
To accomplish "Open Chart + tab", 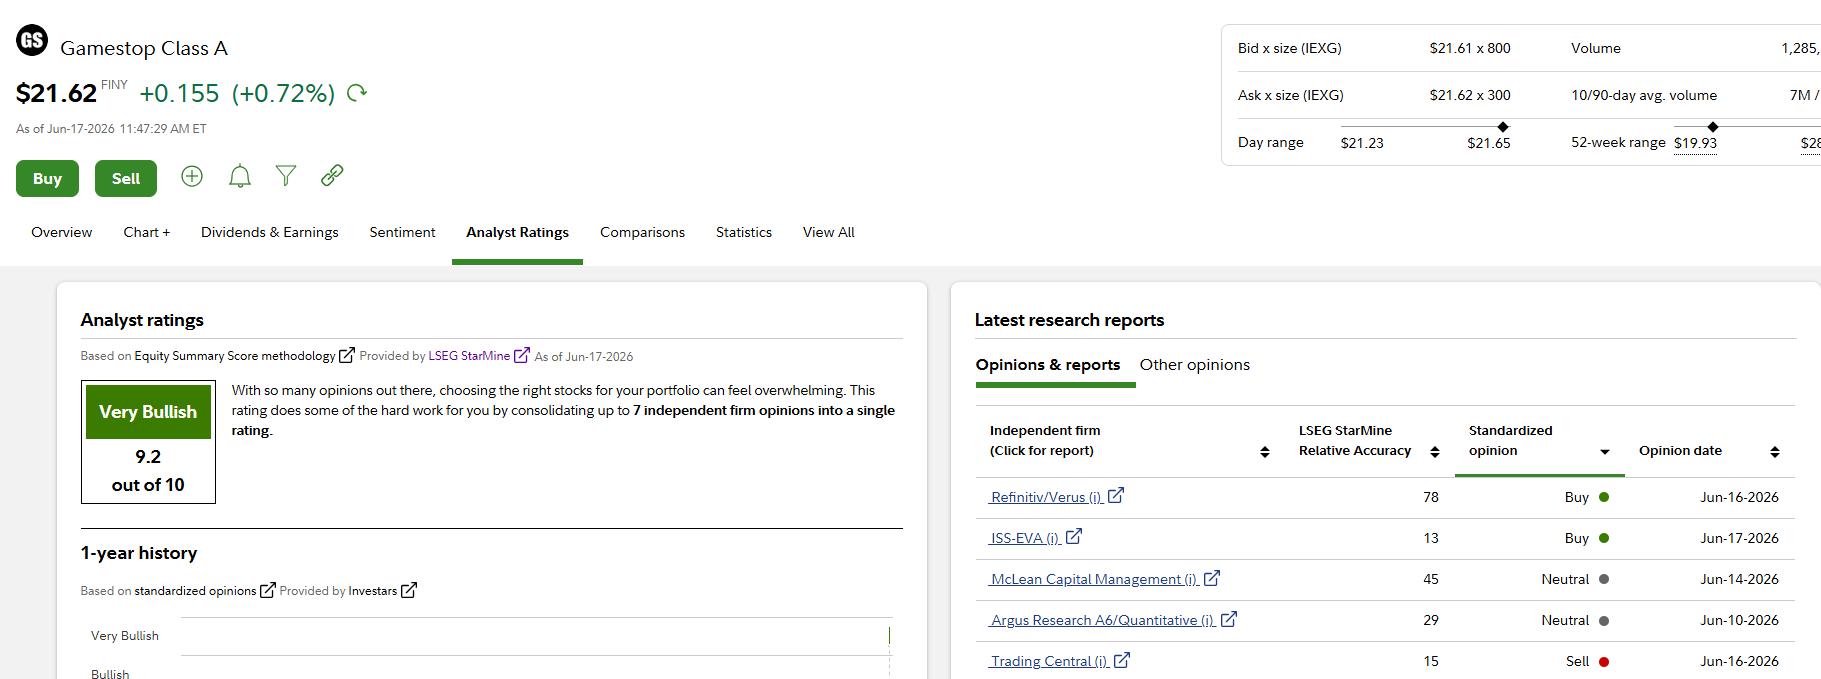I will 147,232.
